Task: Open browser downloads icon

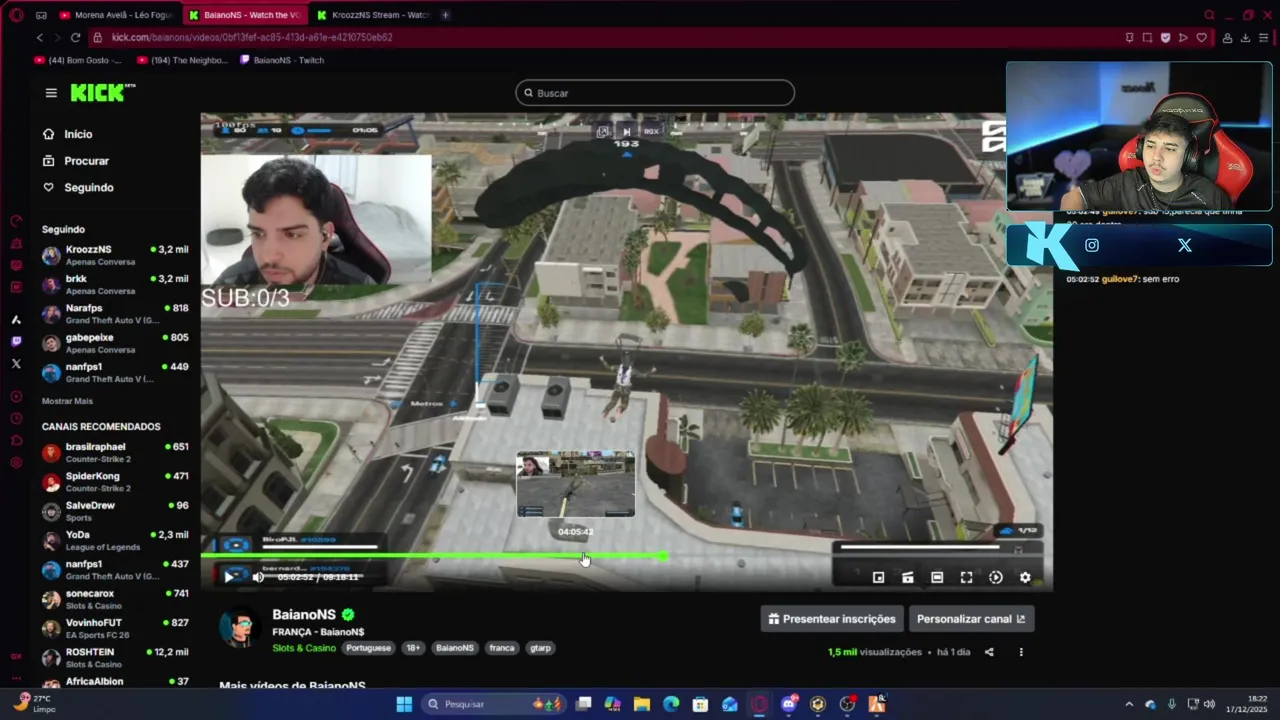Action: coord(1245,37)
